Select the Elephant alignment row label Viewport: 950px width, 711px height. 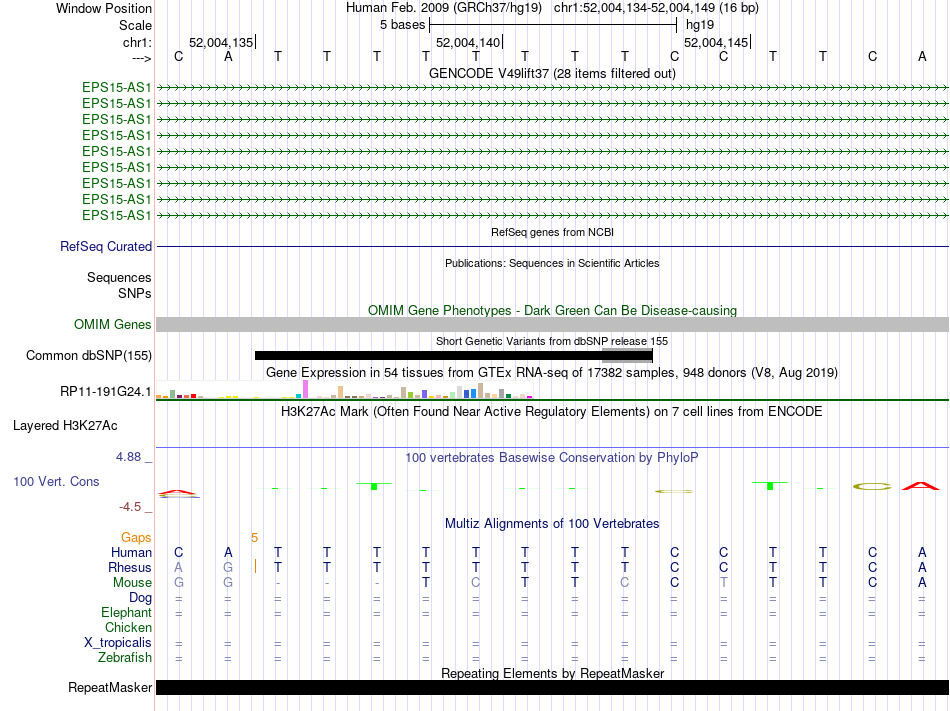[126, 612]
